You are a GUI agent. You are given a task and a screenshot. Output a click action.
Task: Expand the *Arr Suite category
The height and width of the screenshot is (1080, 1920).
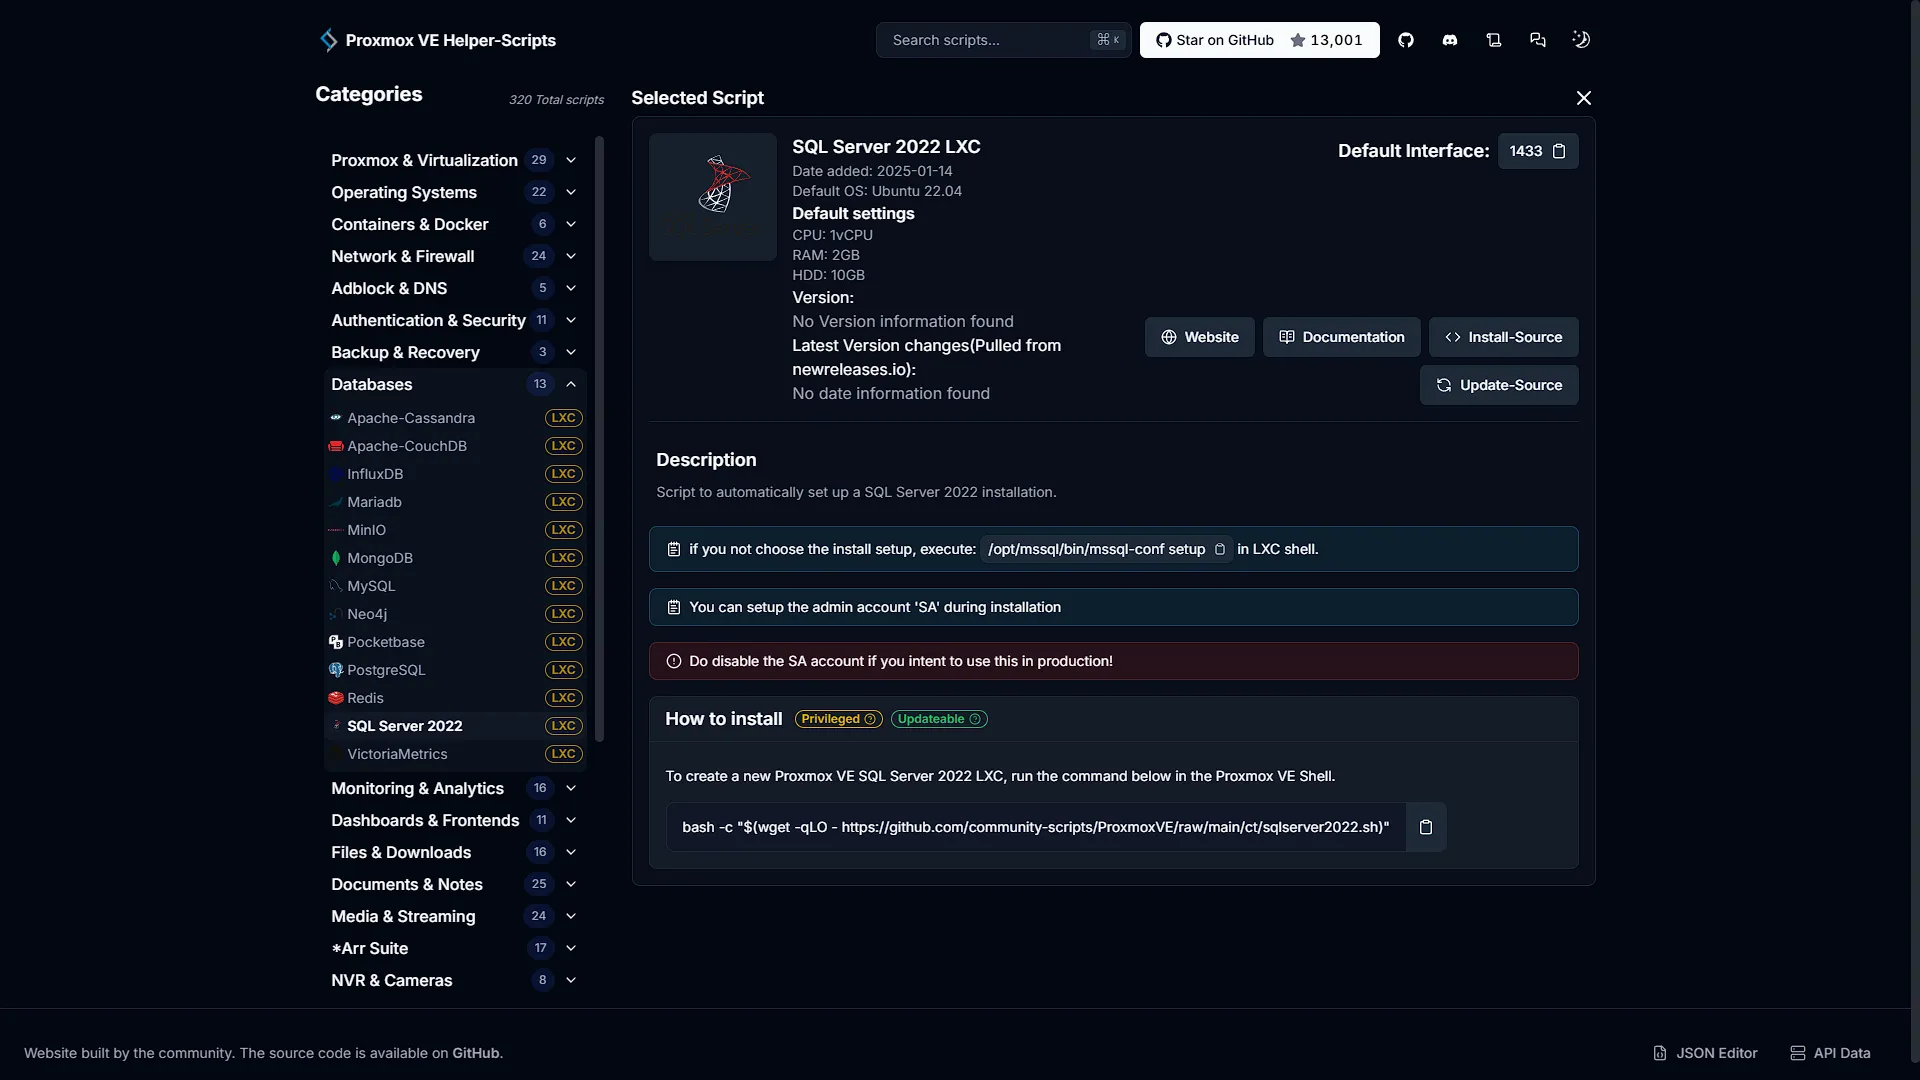pyautogui.click(x=455, y=948)
